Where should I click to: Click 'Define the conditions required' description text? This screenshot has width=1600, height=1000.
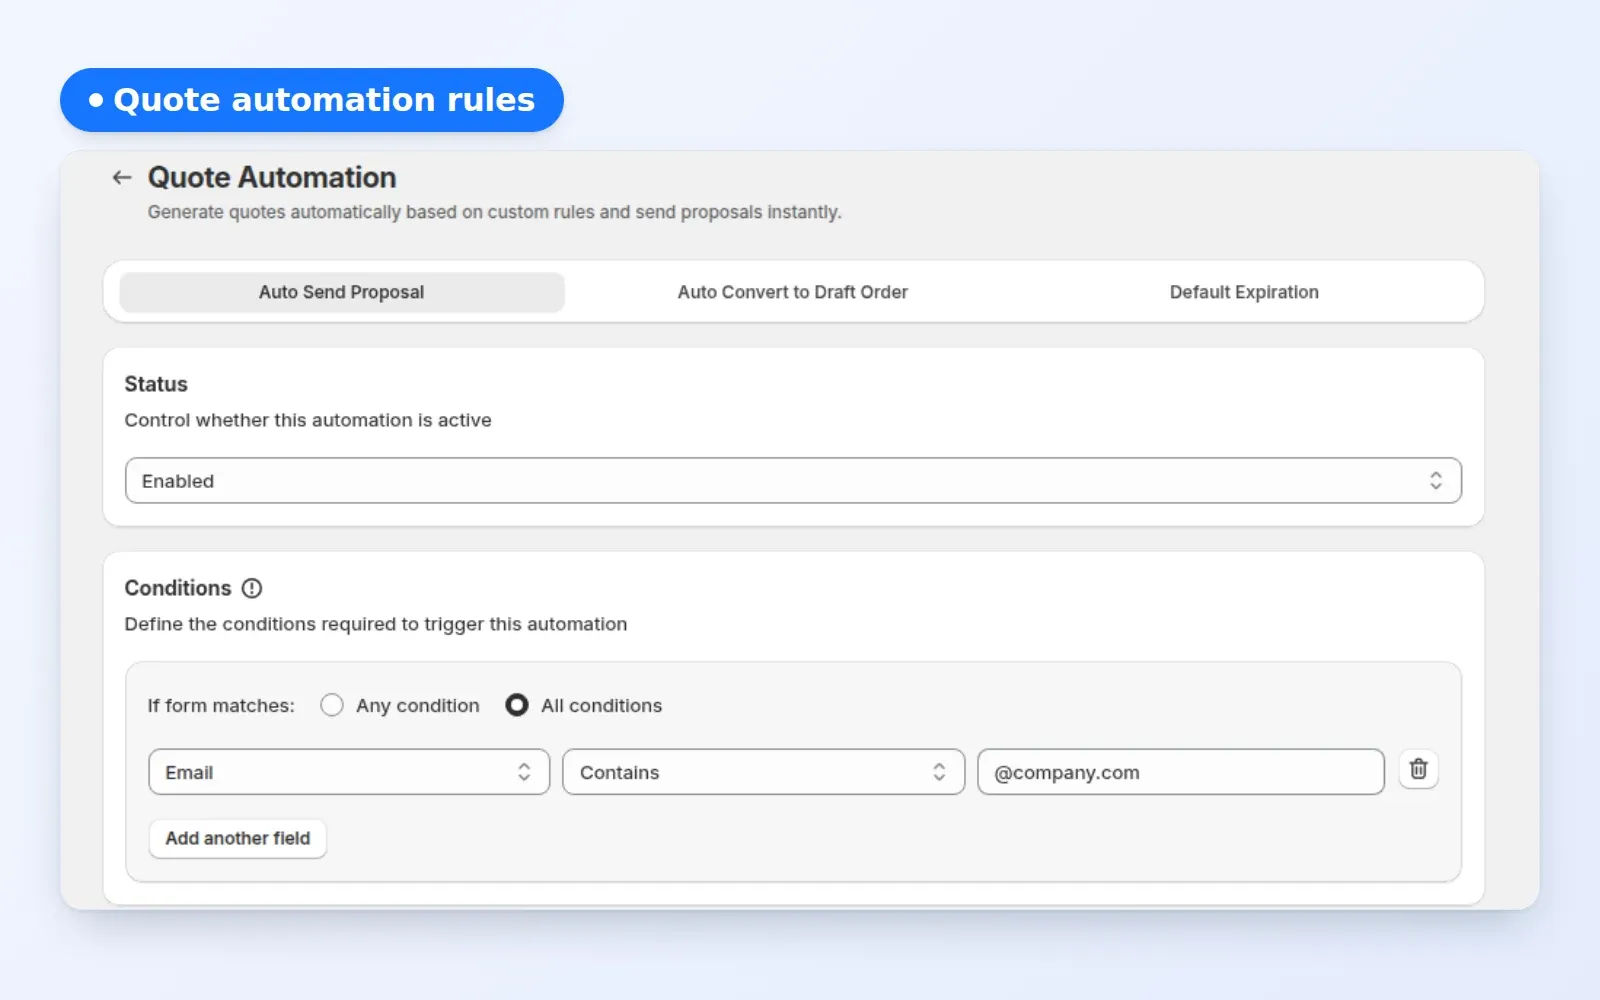pyautogui.click(x=376, y=624)
